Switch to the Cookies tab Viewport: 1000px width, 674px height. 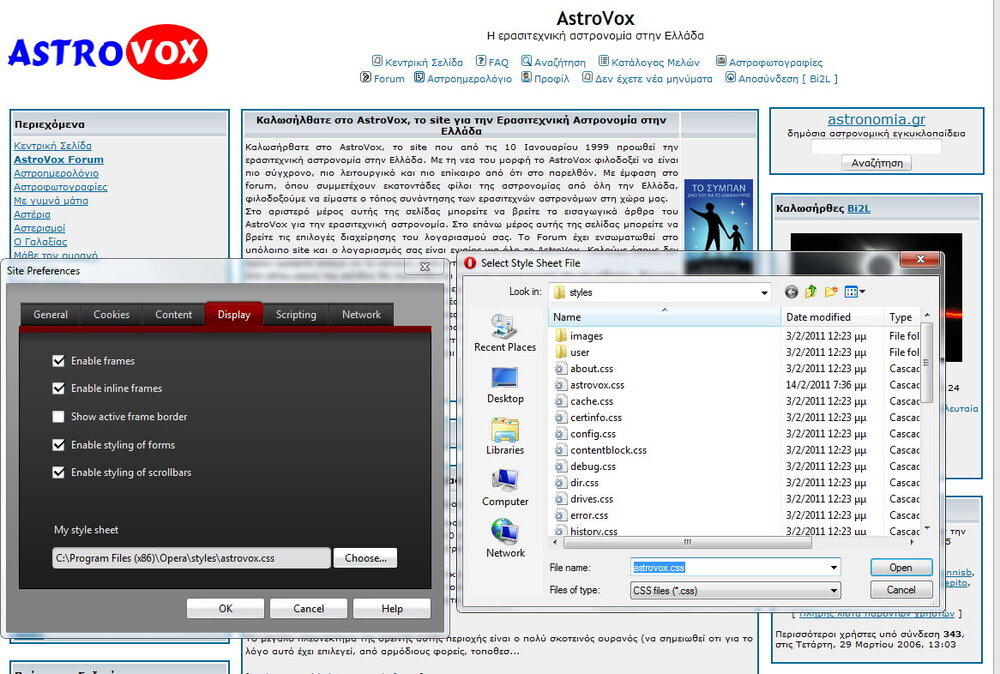[111, 314]
